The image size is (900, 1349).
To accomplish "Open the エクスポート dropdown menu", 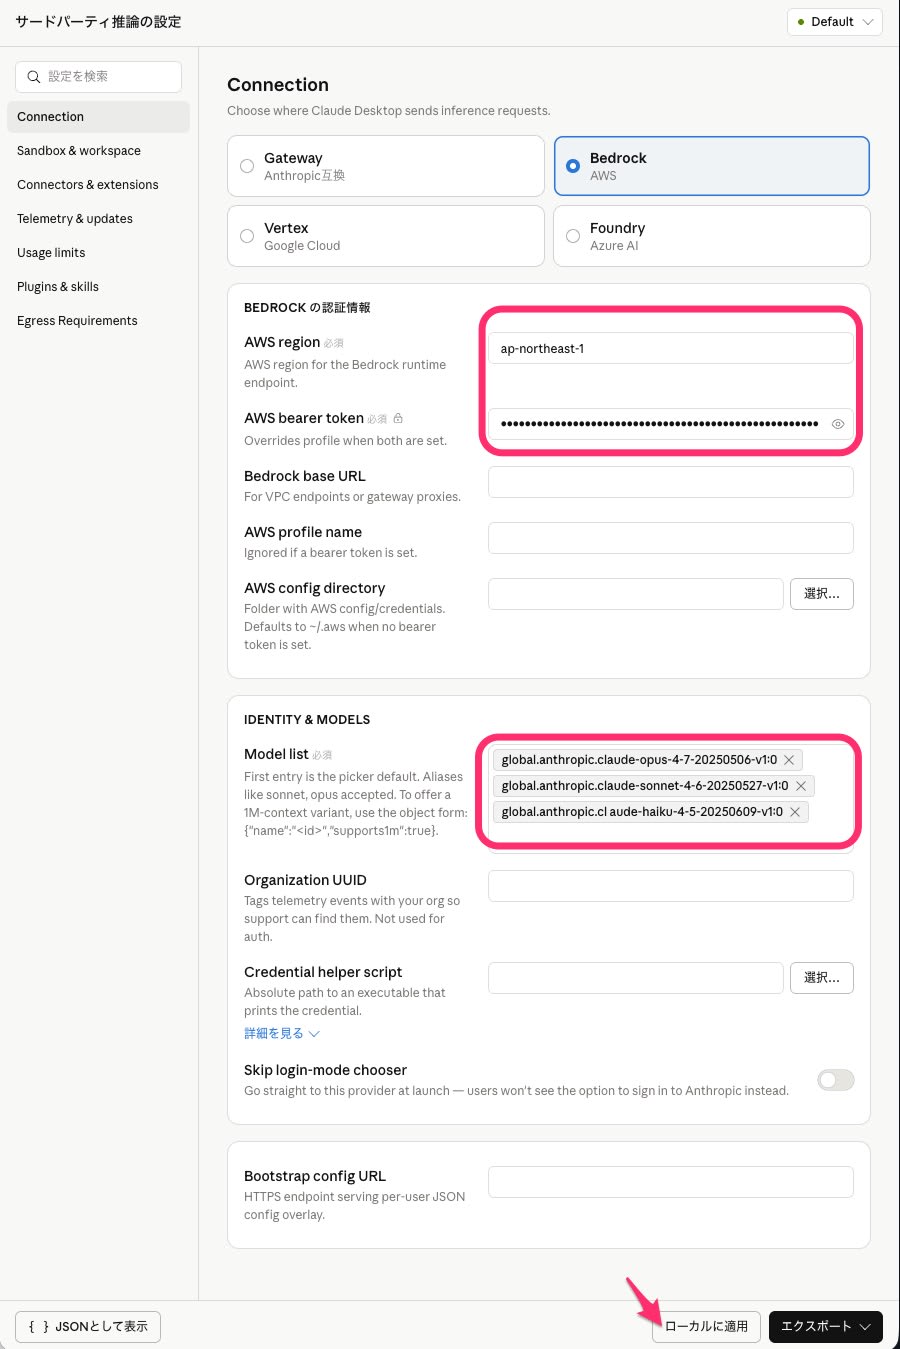I will click(x=825, y=1326).
